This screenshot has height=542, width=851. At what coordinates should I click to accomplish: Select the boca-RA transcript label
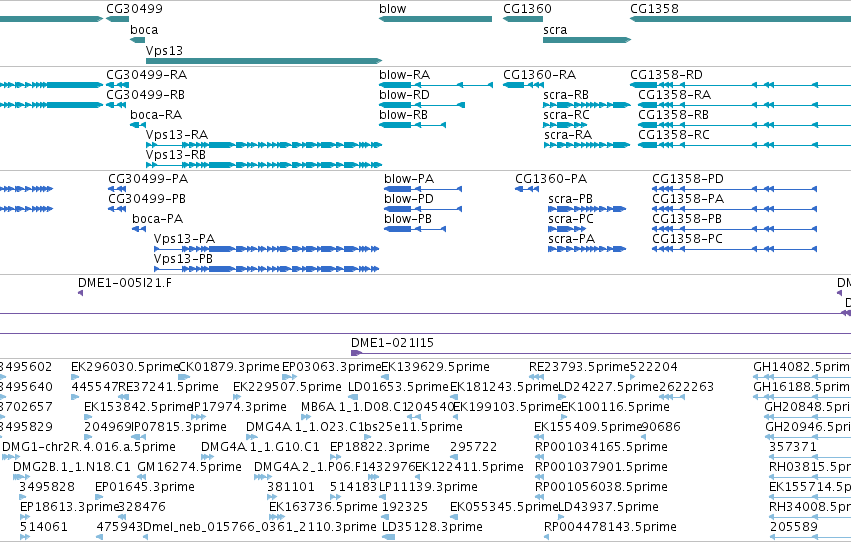156,115
